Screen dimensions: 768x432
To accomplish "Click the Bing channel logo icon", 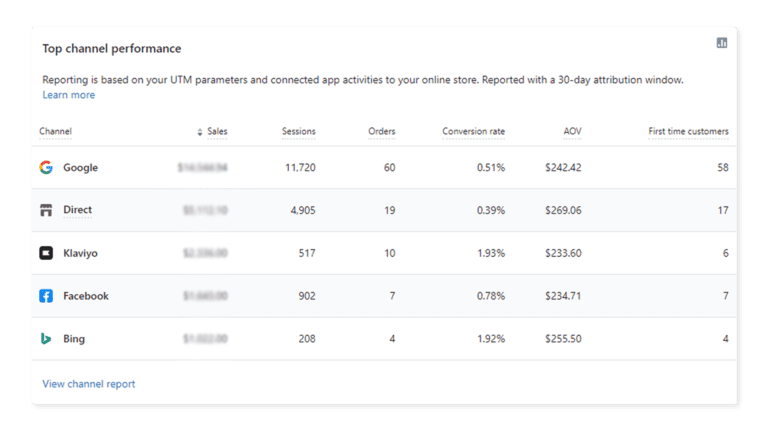I will 46,339.
